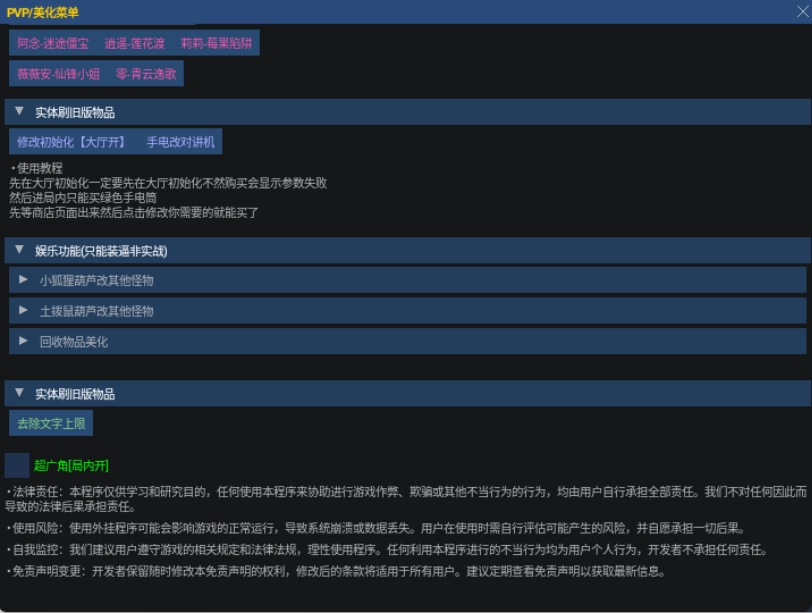Collapse the 娱乐功能(只能装逼非实战) section
This screenshot has width=812, height=613.
click(19, 250)
